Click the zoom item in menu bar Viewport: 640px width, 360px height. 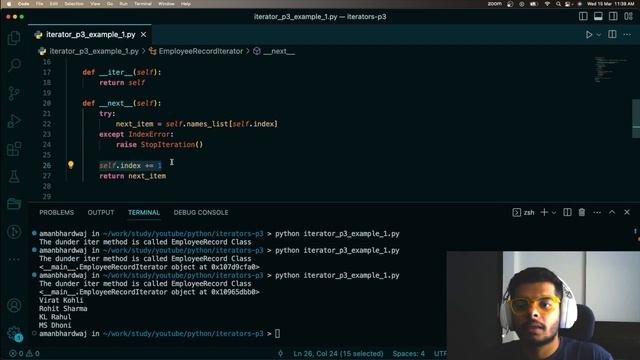494,4
